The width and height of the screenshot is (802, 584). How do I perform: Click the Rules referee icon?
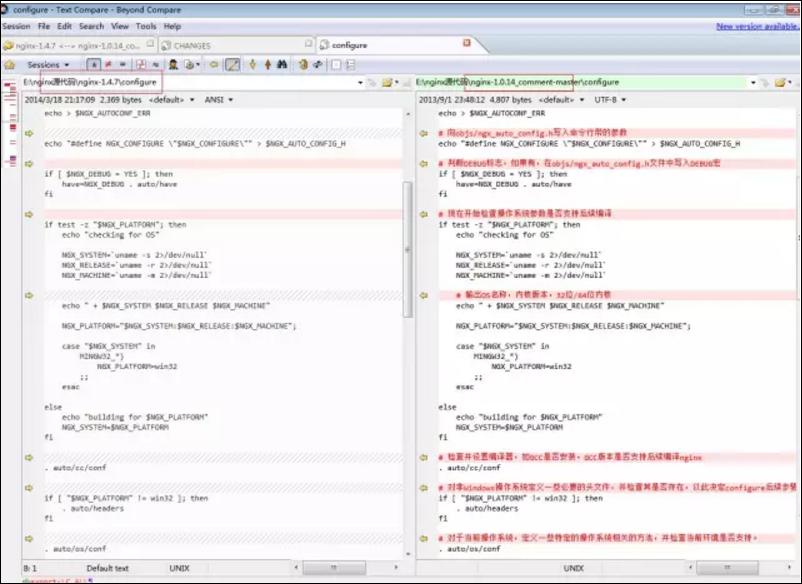(173, 64)
